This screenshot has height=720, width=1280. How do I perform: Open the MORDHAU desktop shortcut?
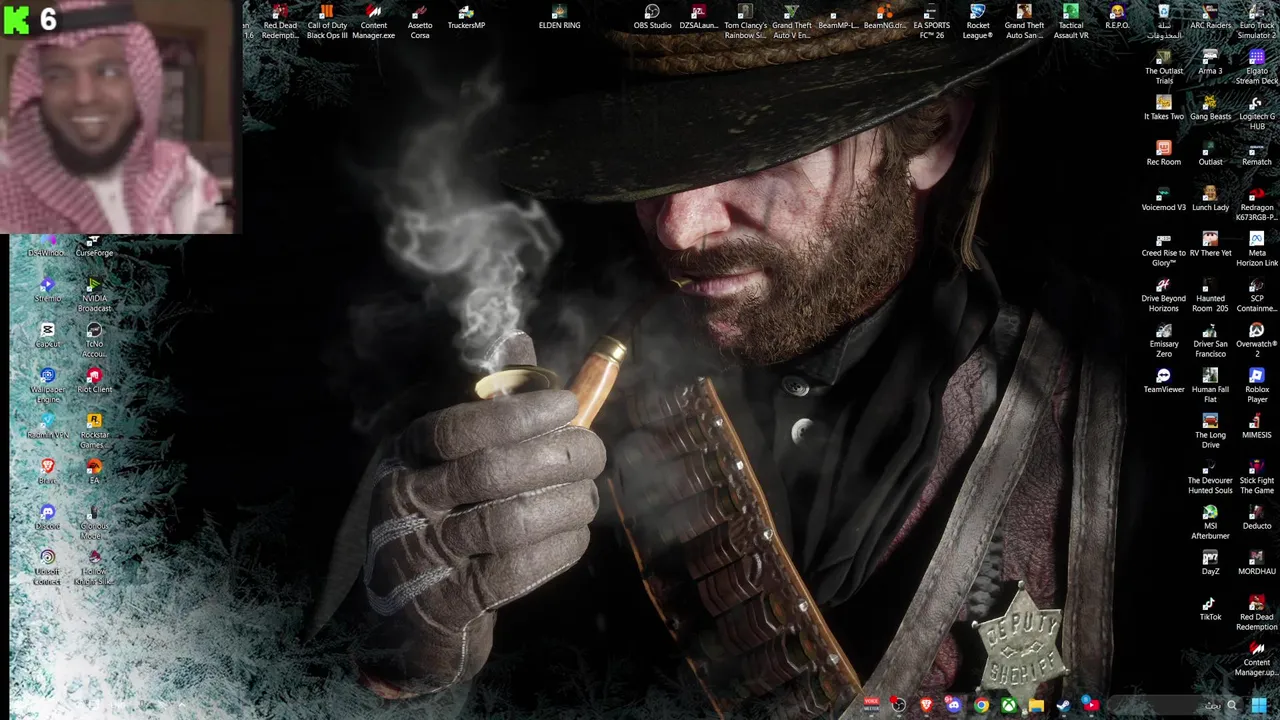point(1257,563)
